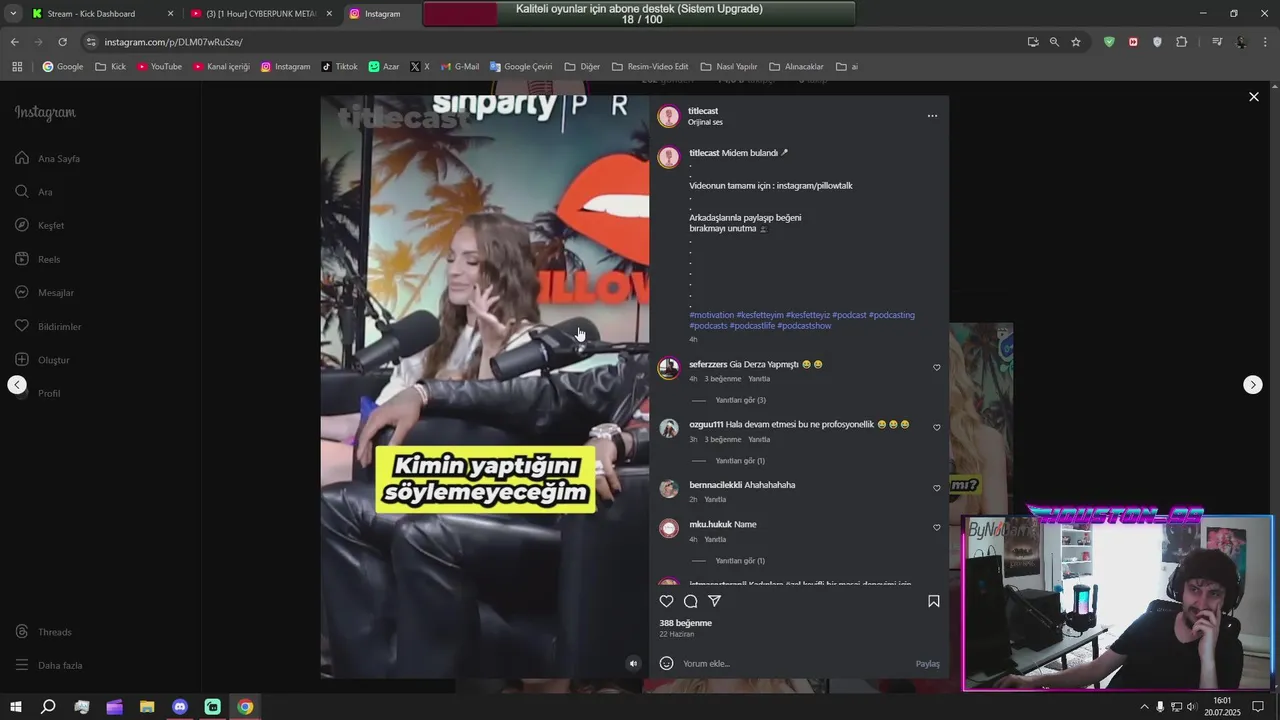
Task: Open Reels in the sidebar
Action: pos(38,259)
